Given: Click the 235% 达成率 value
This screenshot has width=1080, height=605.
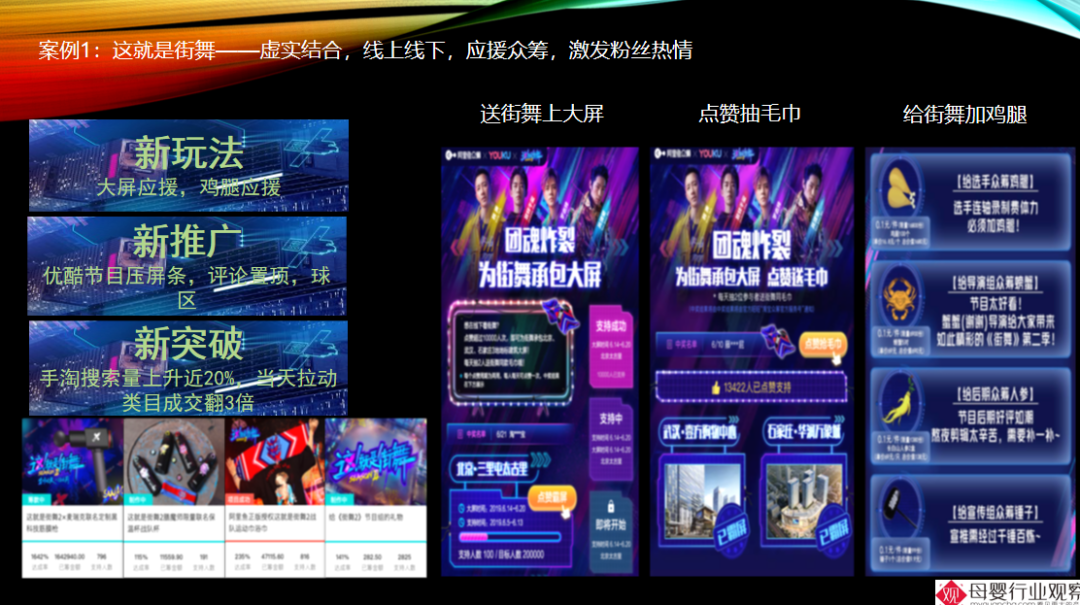Looking at the screenshot, I should (242, 557).
